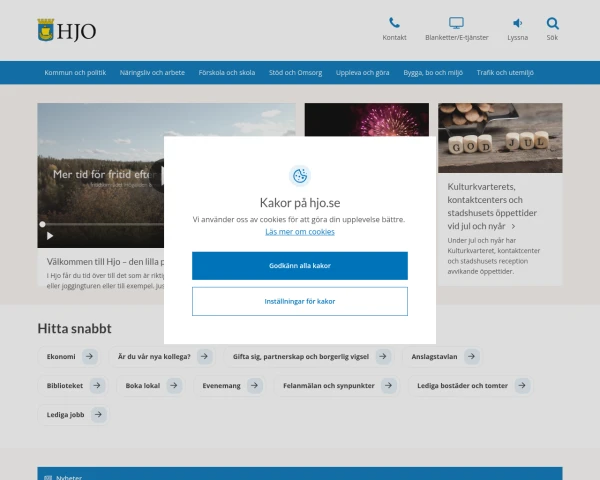
Task: Click the Nyheter section header
Action: (300, 473)
